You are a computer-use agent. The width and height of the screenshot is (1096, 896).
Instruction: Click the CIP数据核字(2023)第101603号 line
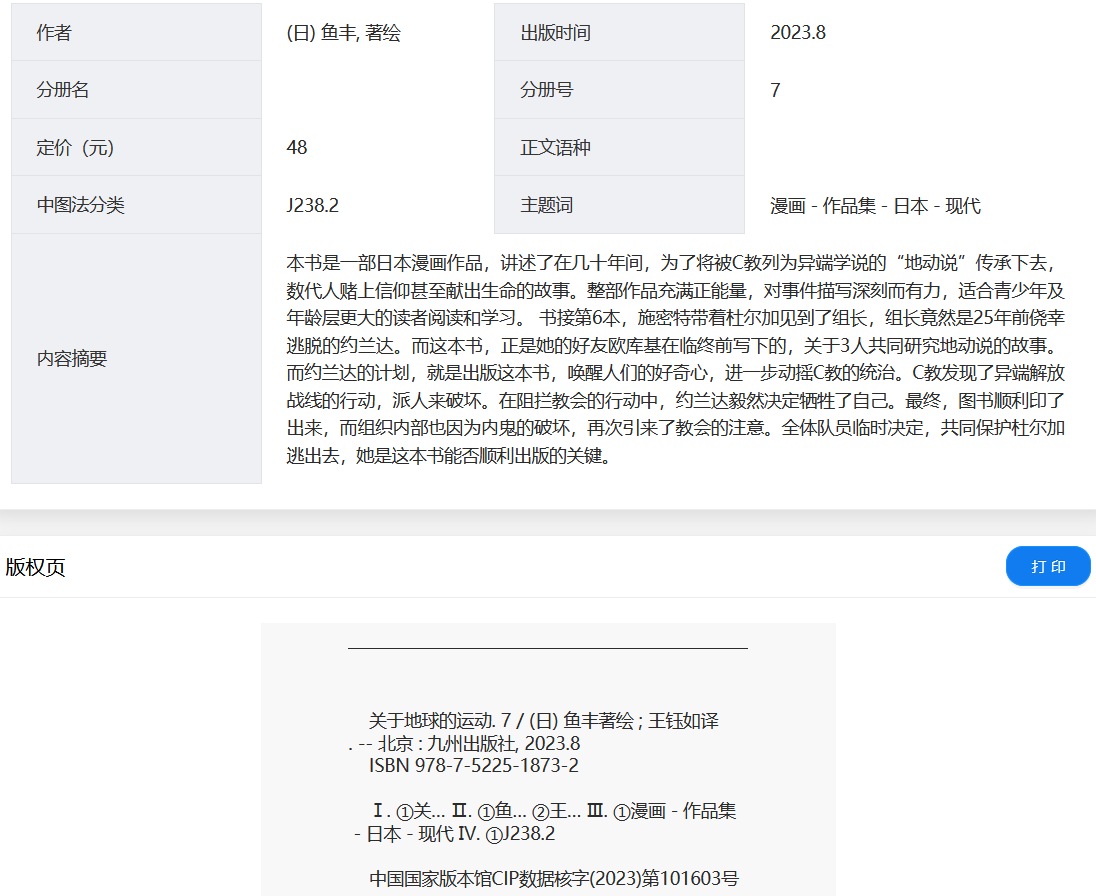click(554, 879)
